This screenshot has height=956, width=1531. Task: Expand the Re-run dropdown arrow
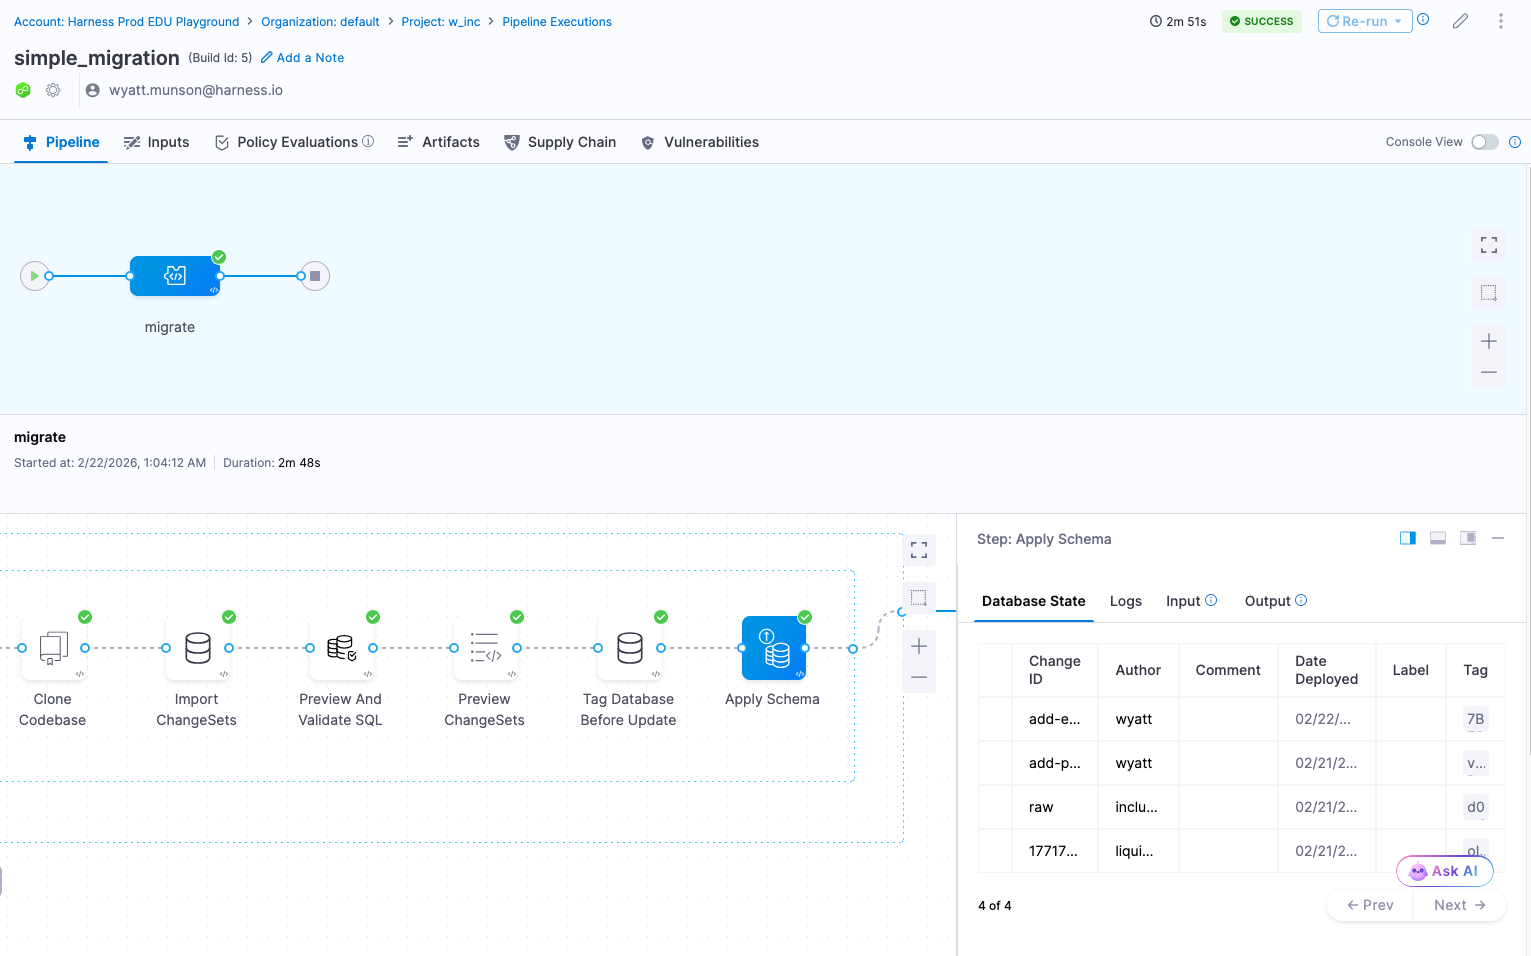[x=1398, y=21]
